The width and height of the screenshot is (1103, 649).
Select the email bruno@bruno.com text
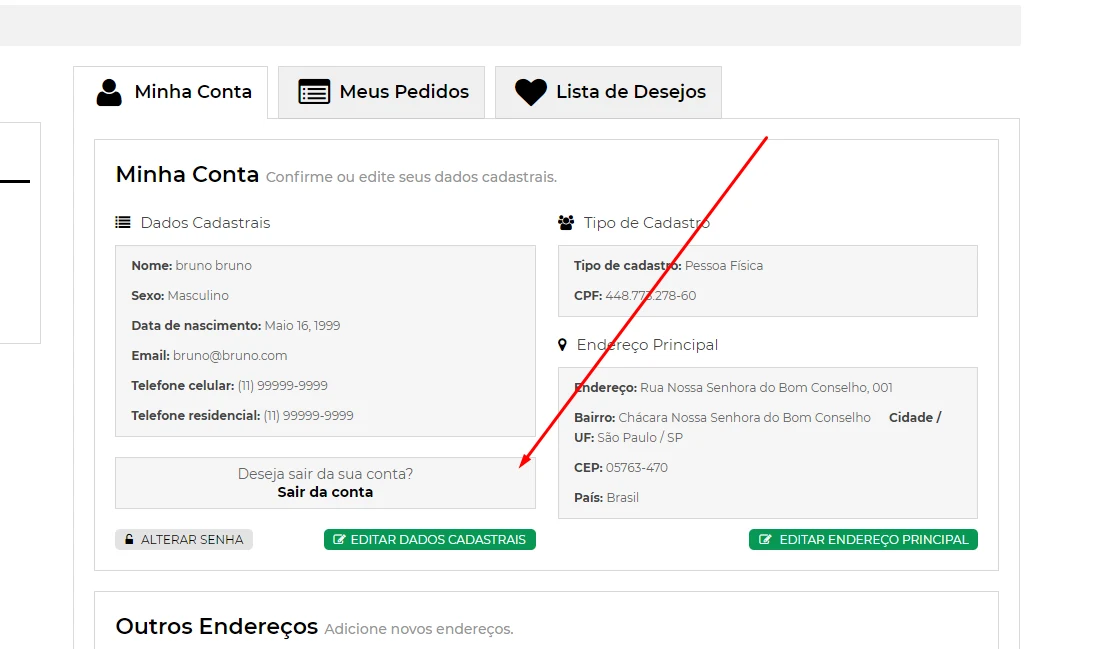coord(230,356)
